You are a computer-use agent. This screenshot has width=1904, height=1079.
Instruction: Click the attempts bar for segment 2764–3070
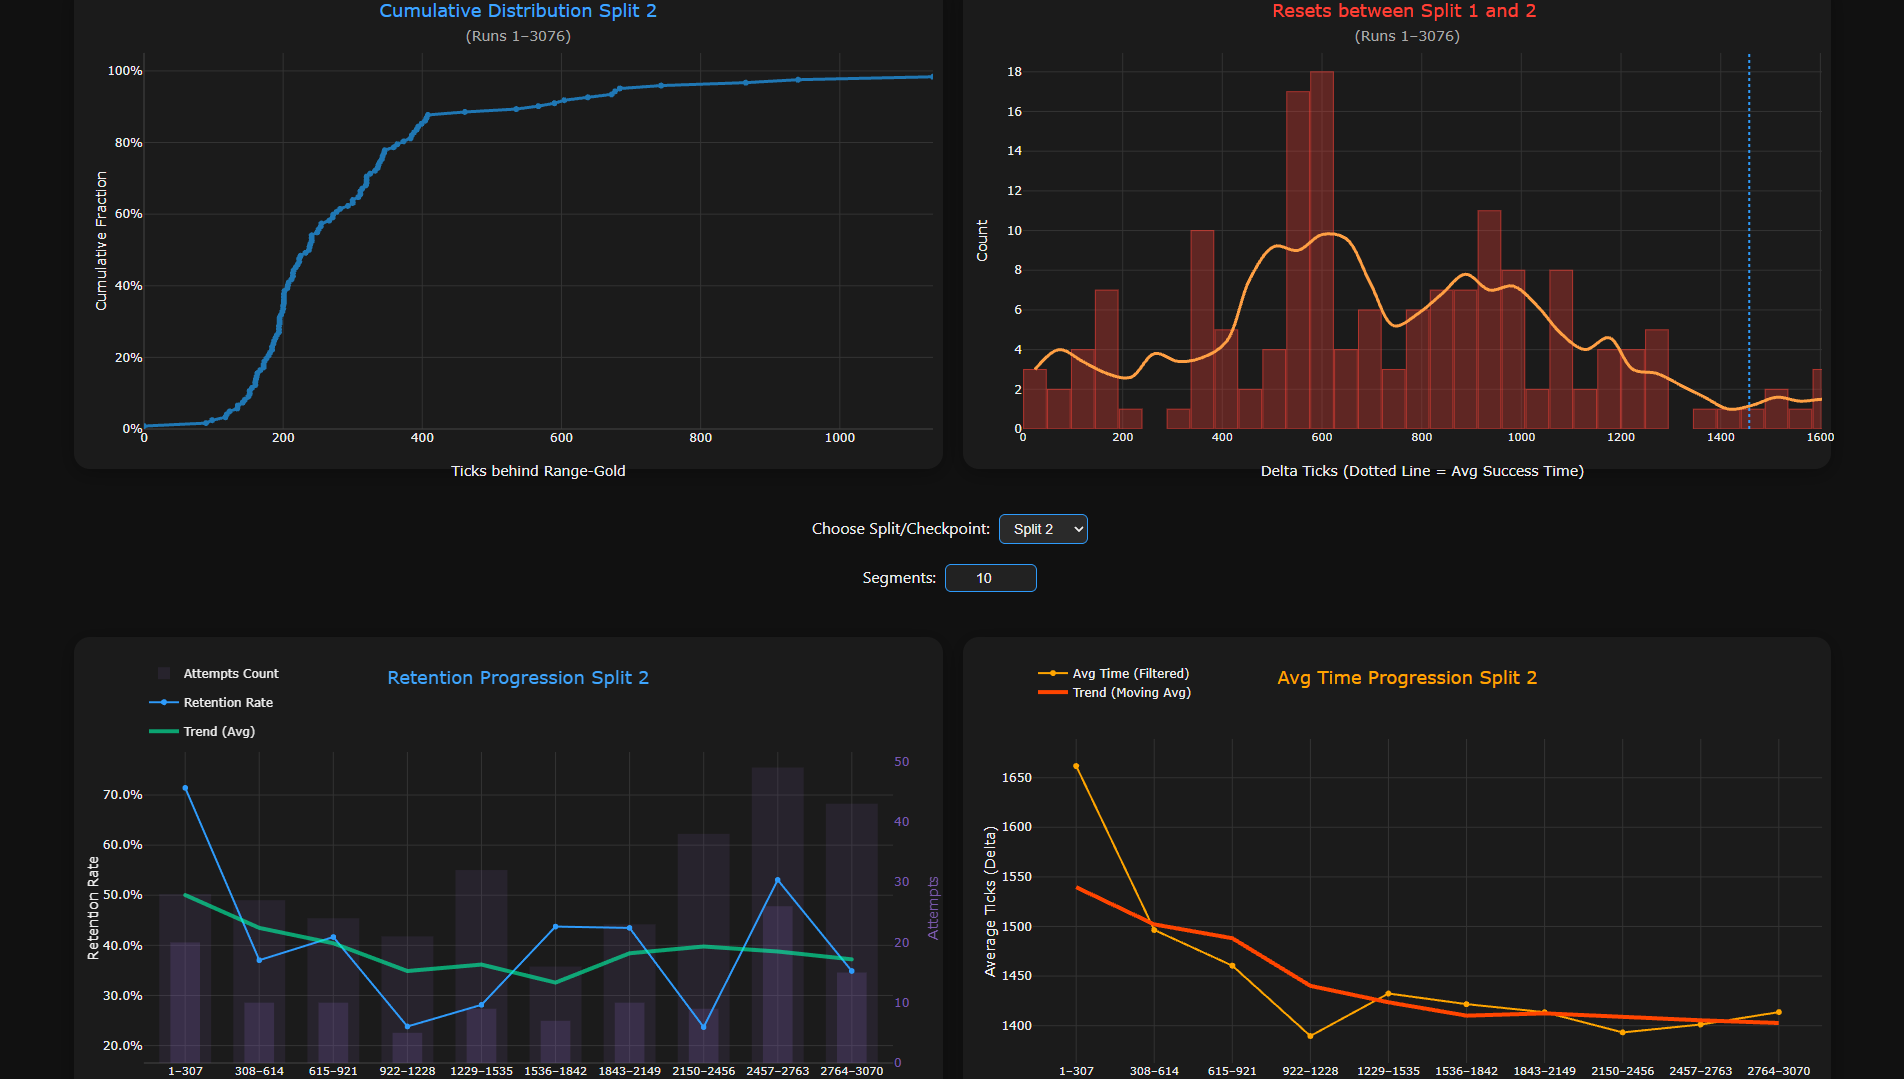(x=852, y=933)
